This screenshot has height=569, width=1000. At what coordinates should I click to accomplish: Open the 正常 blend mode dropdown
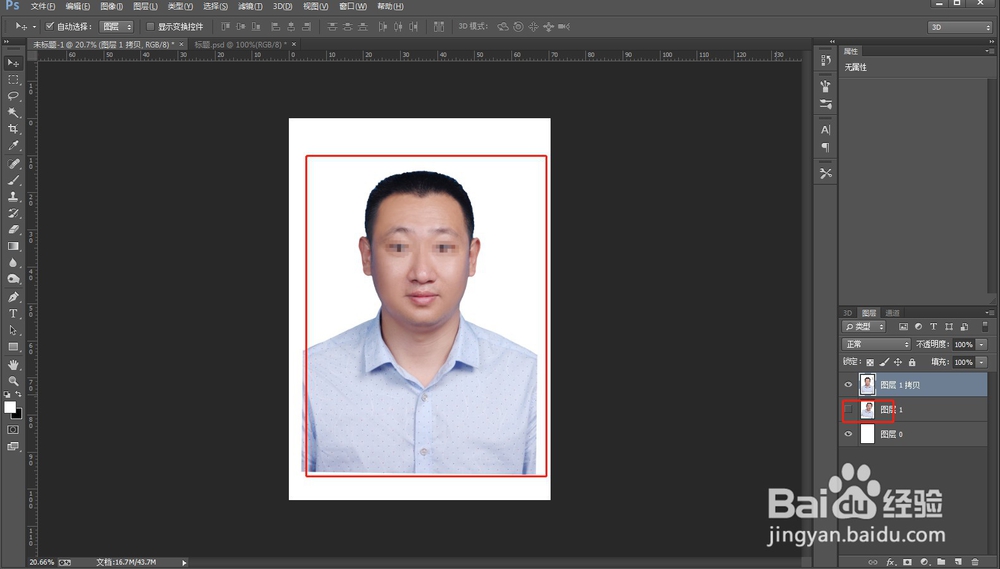click(876, 344)
